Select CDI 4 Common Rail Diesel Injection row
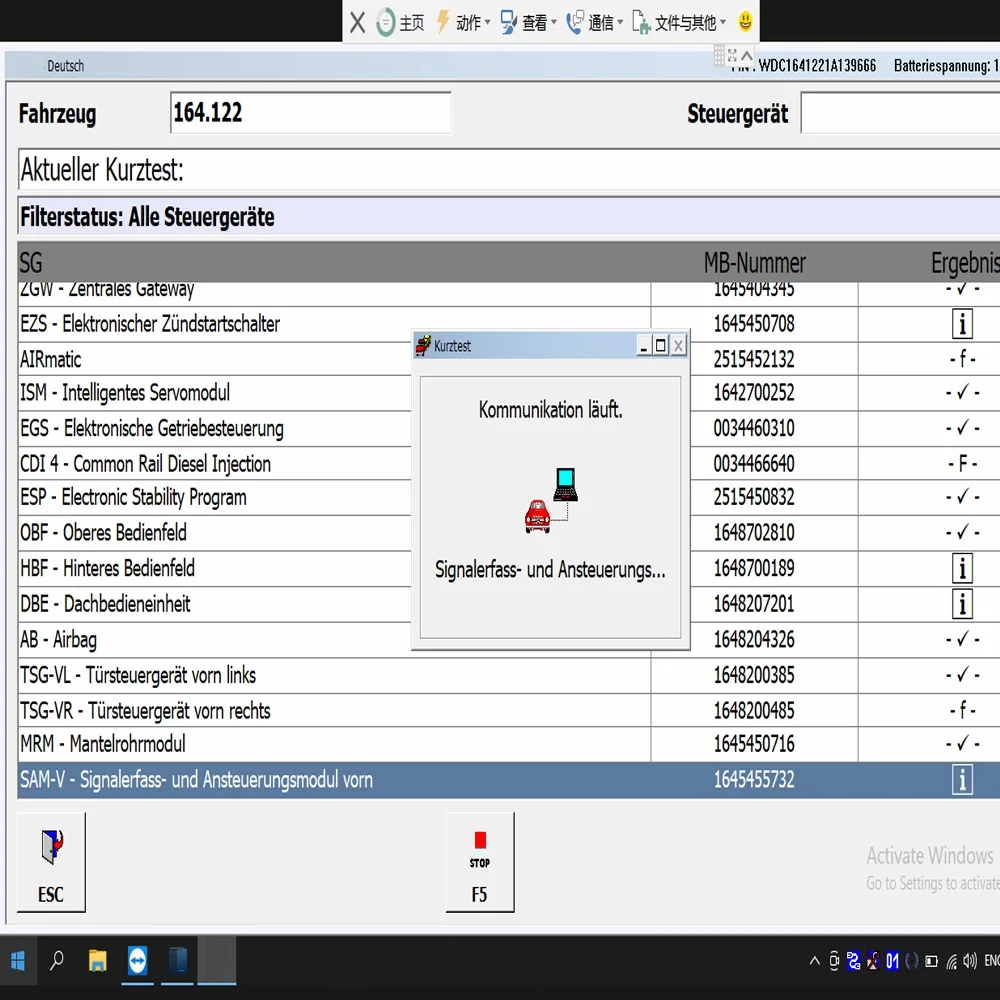The image size is (1000, 1000). point(200,464)
